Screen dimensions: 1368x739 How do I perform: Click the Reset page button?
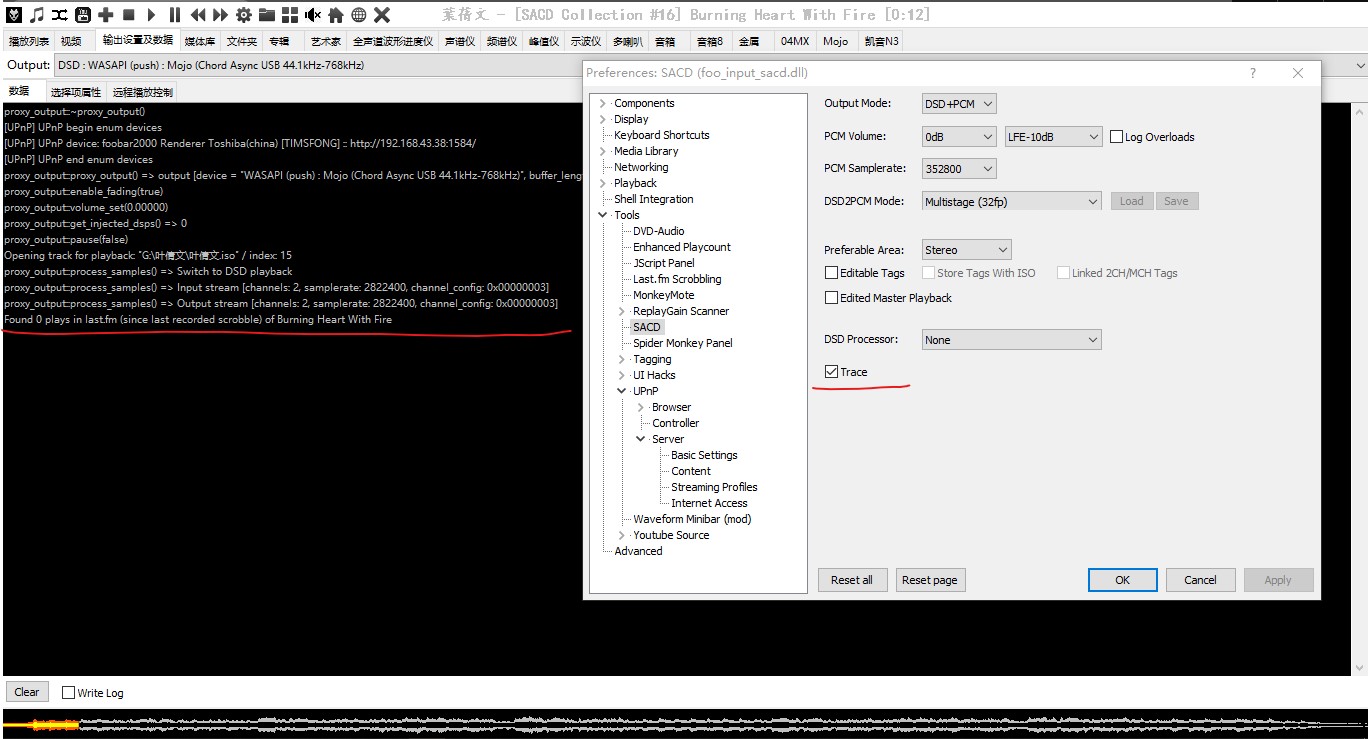tap(929, 580)
